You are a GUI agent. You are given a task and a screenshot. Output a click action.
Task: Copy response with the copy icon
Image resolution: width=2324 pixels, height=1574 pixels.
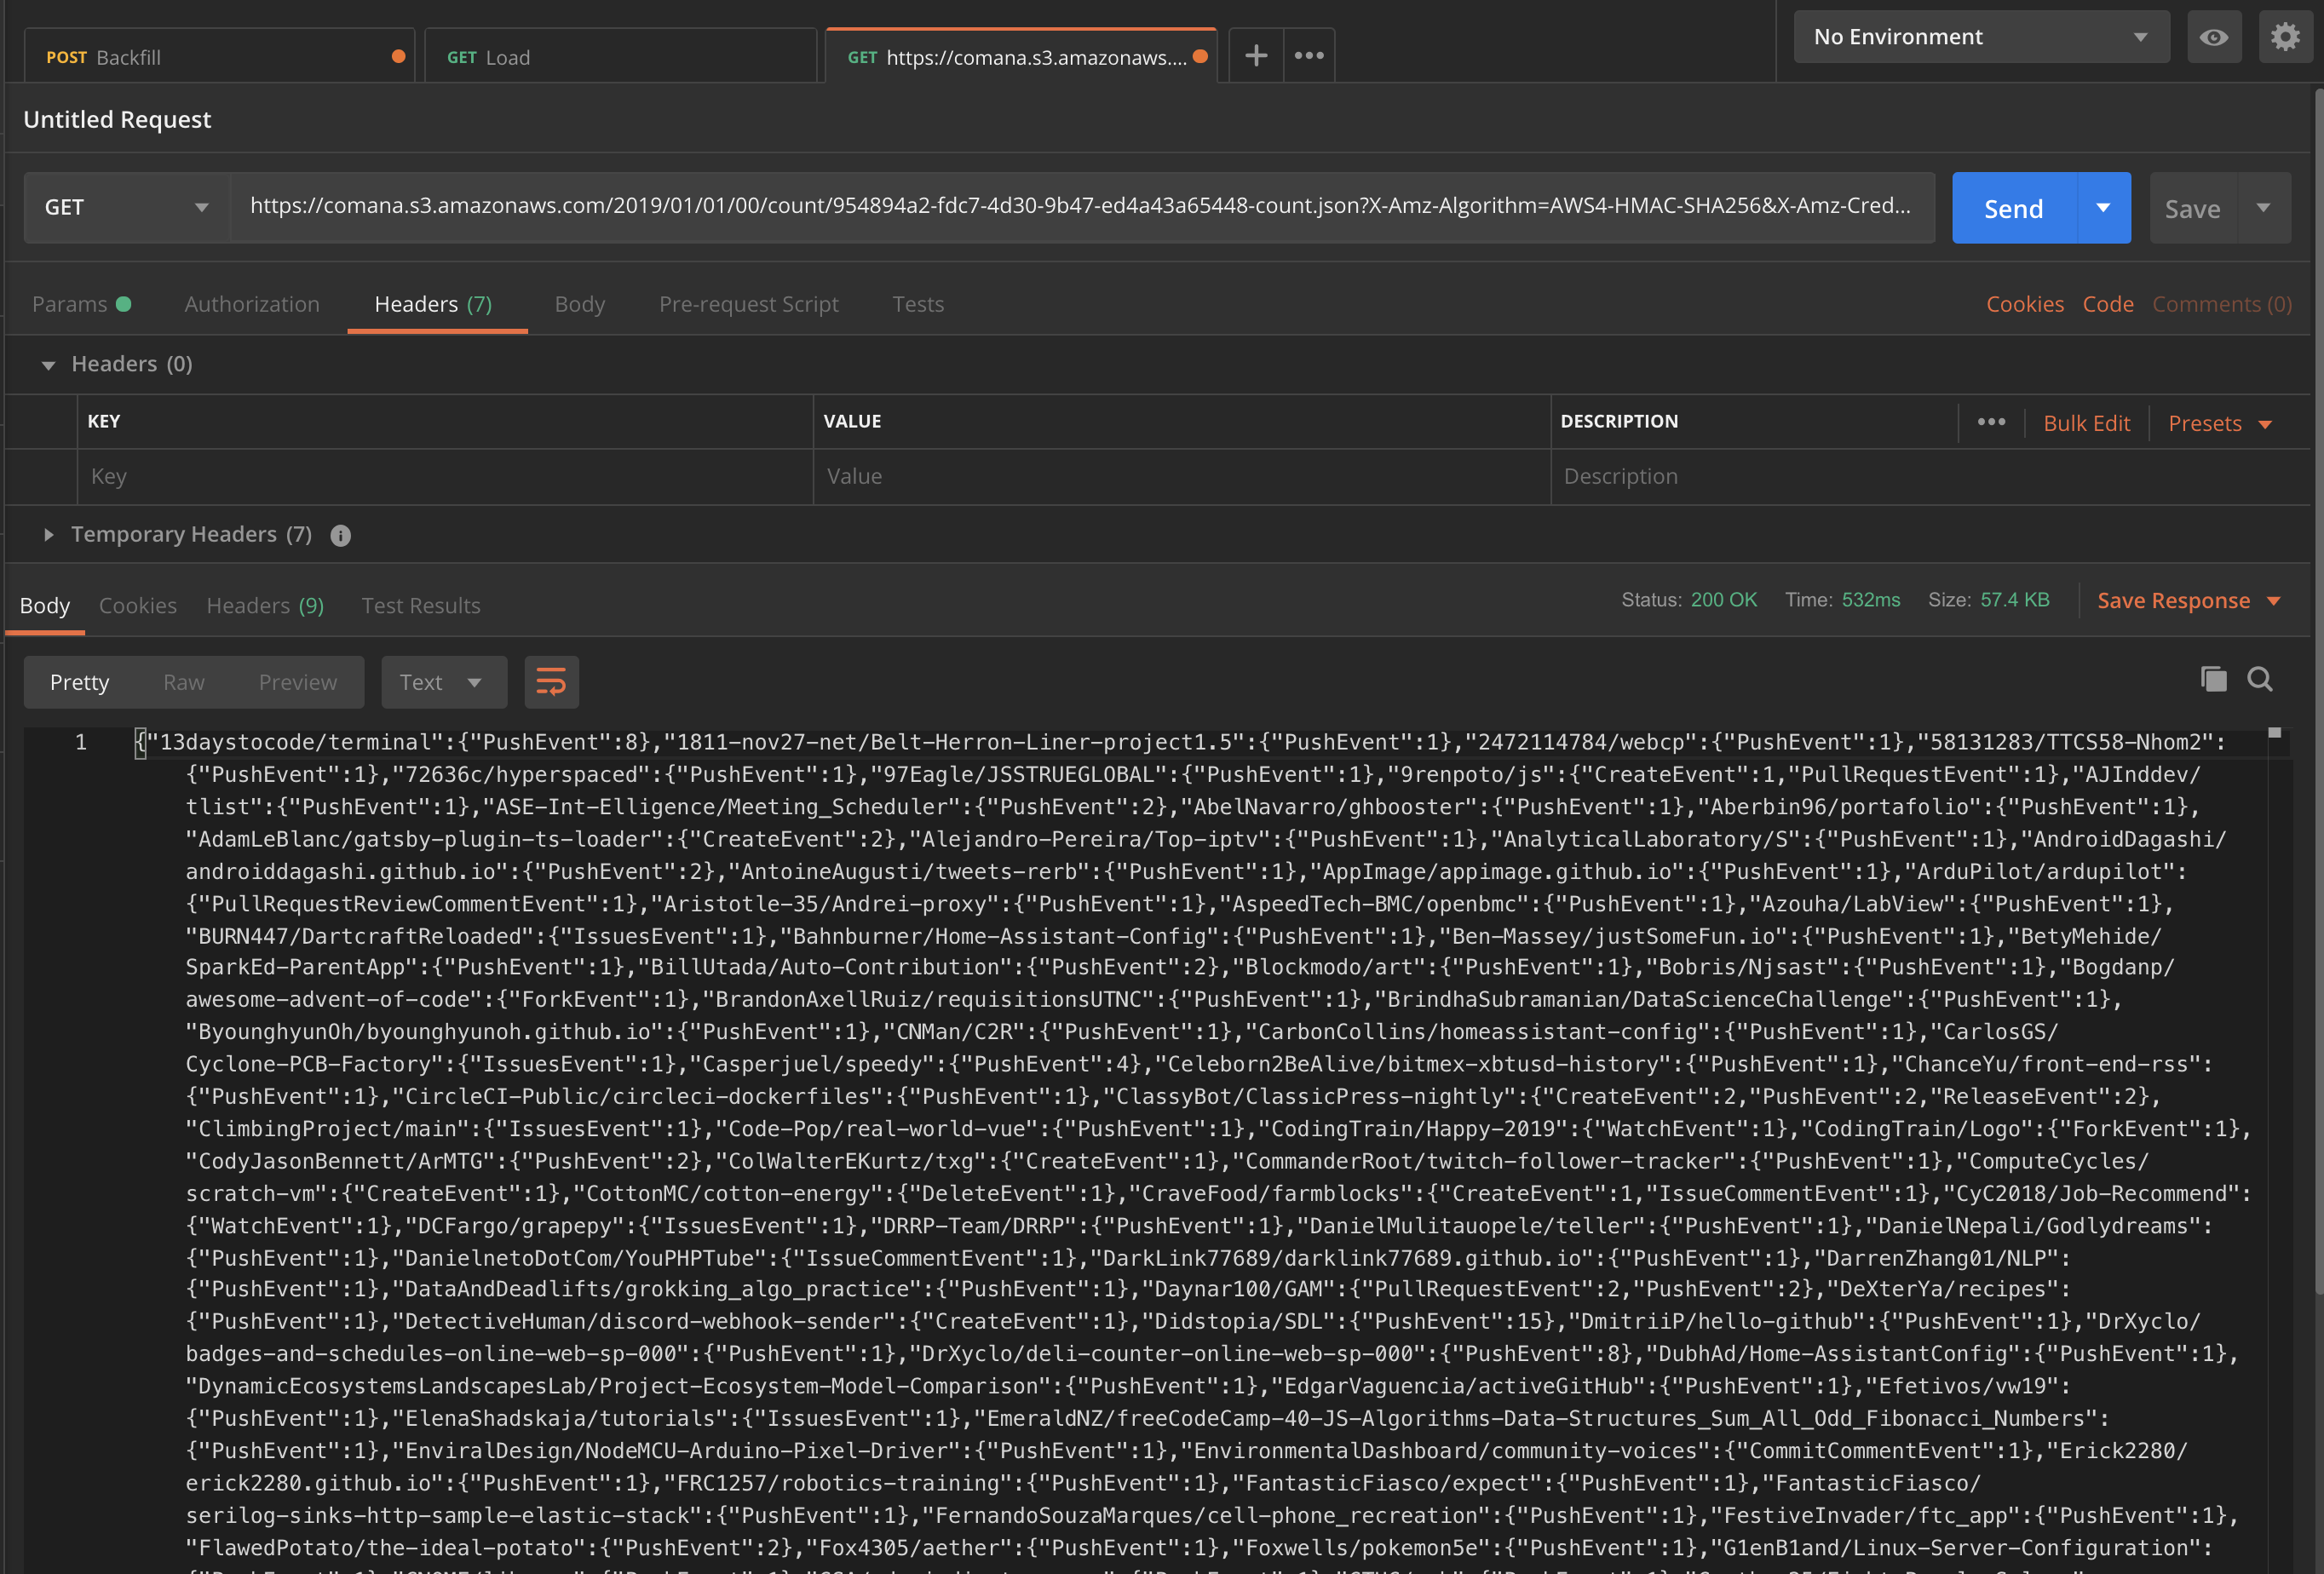[2213, 679]
